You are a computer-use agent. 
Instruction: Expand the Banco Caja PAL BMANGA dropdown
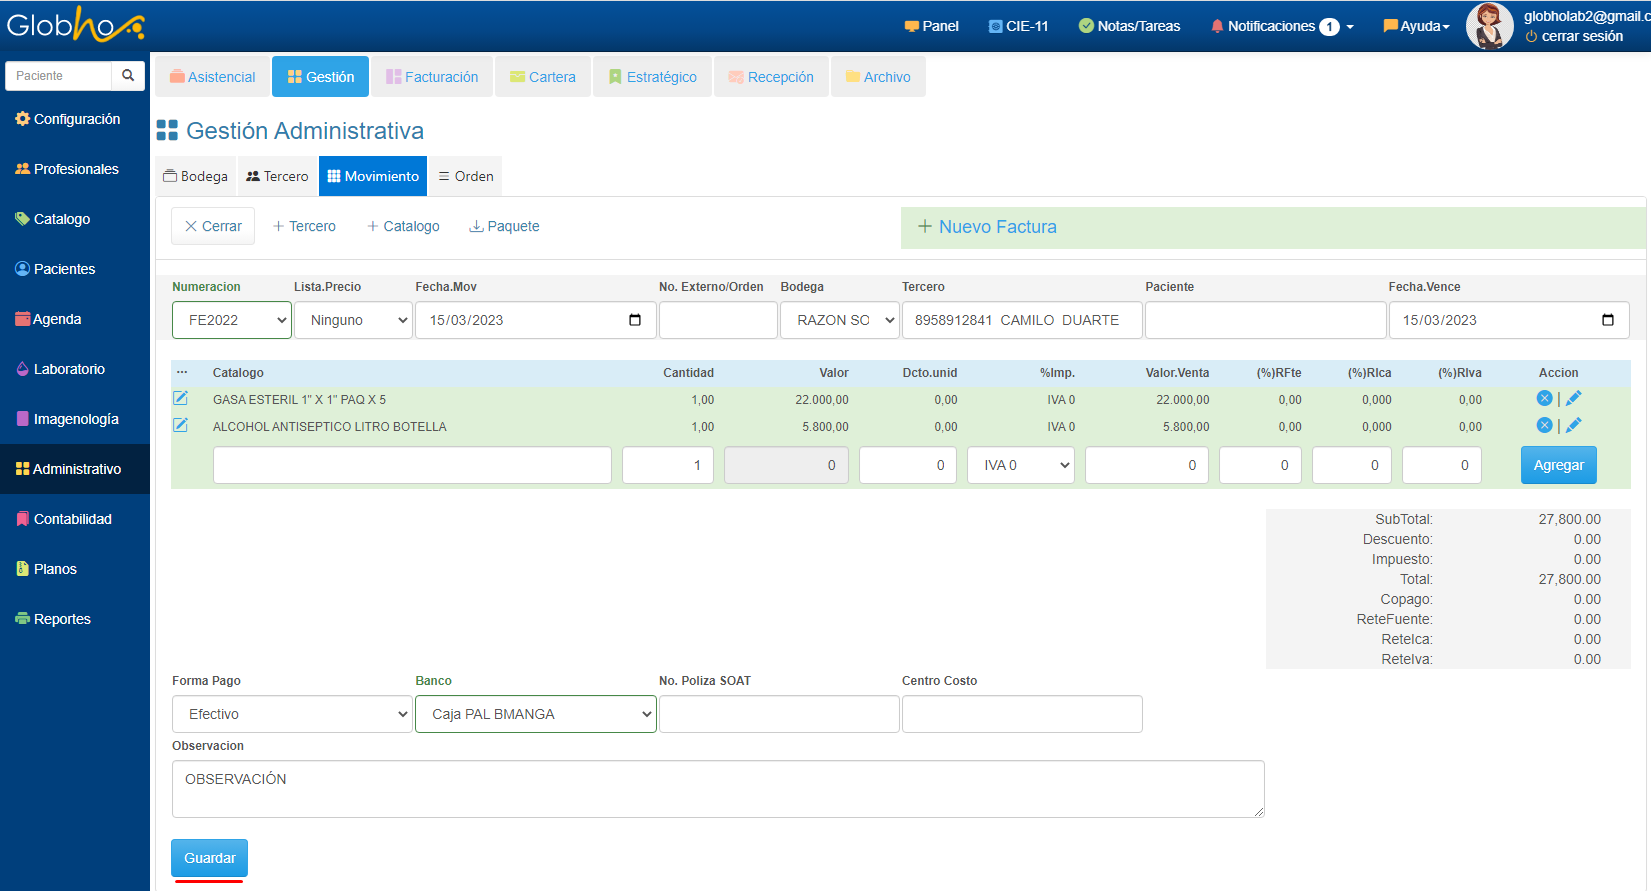click(x=536, y=714)
